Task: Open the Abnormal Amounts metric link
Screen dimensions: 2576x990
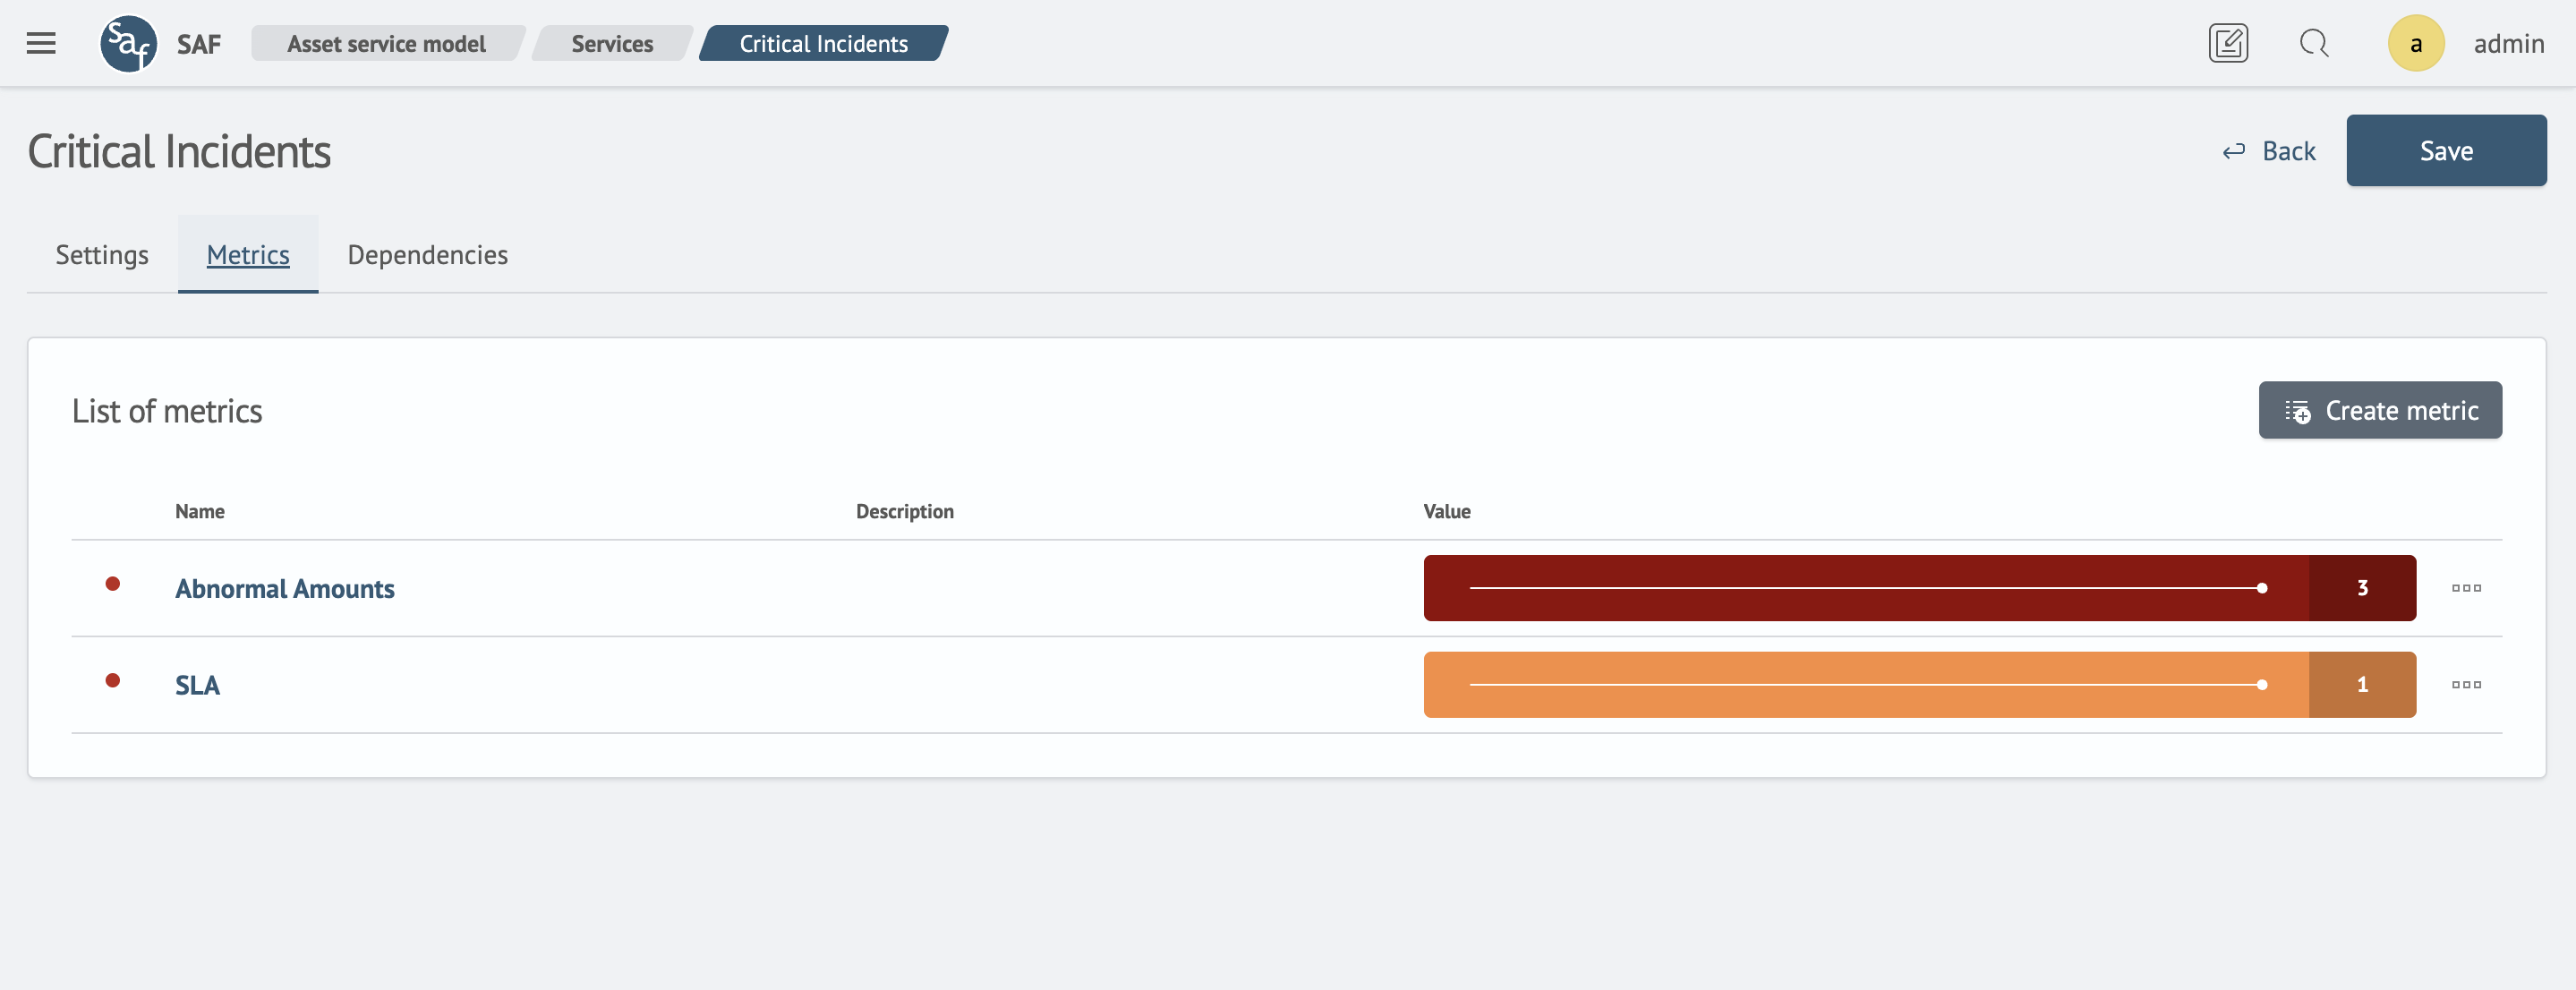Action: coord(285,589)
